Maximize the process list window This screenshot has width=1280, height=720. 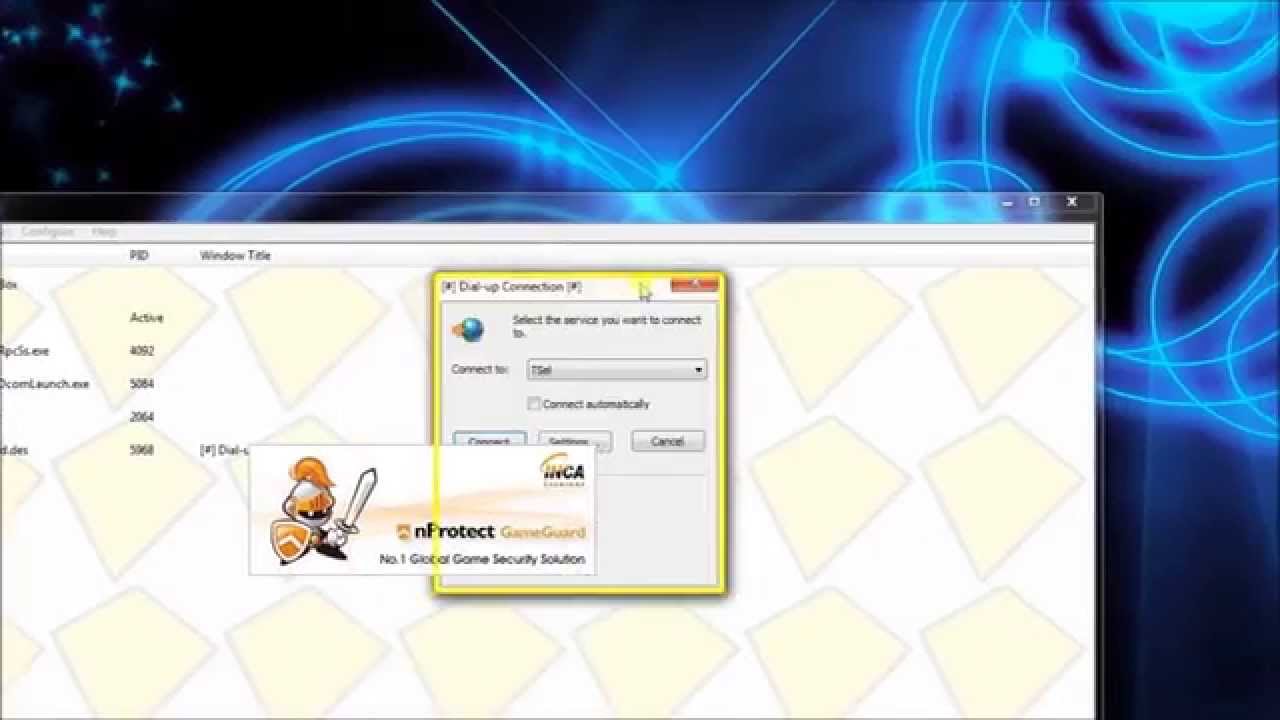click(x=1034, y=202)
